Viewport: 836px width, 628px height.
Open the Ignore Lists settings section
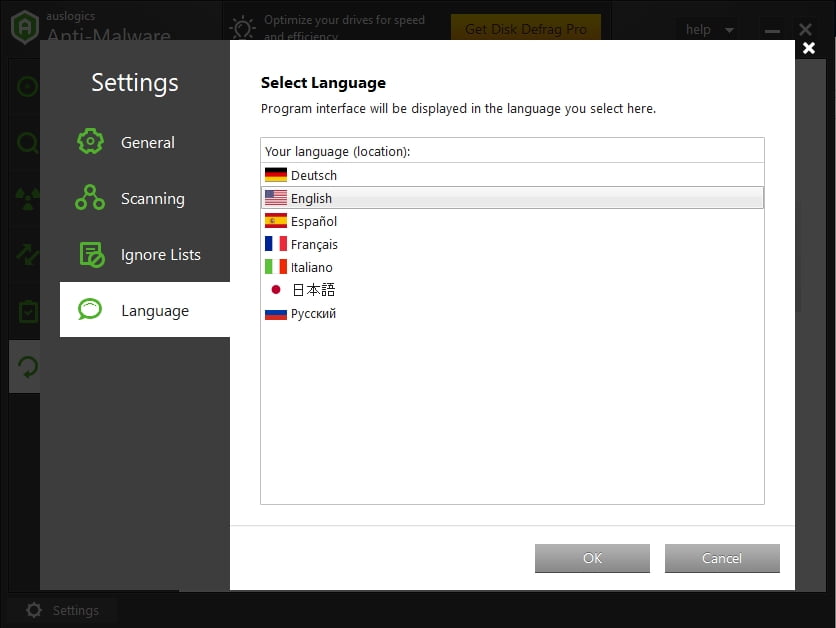[x=144, y=254]
